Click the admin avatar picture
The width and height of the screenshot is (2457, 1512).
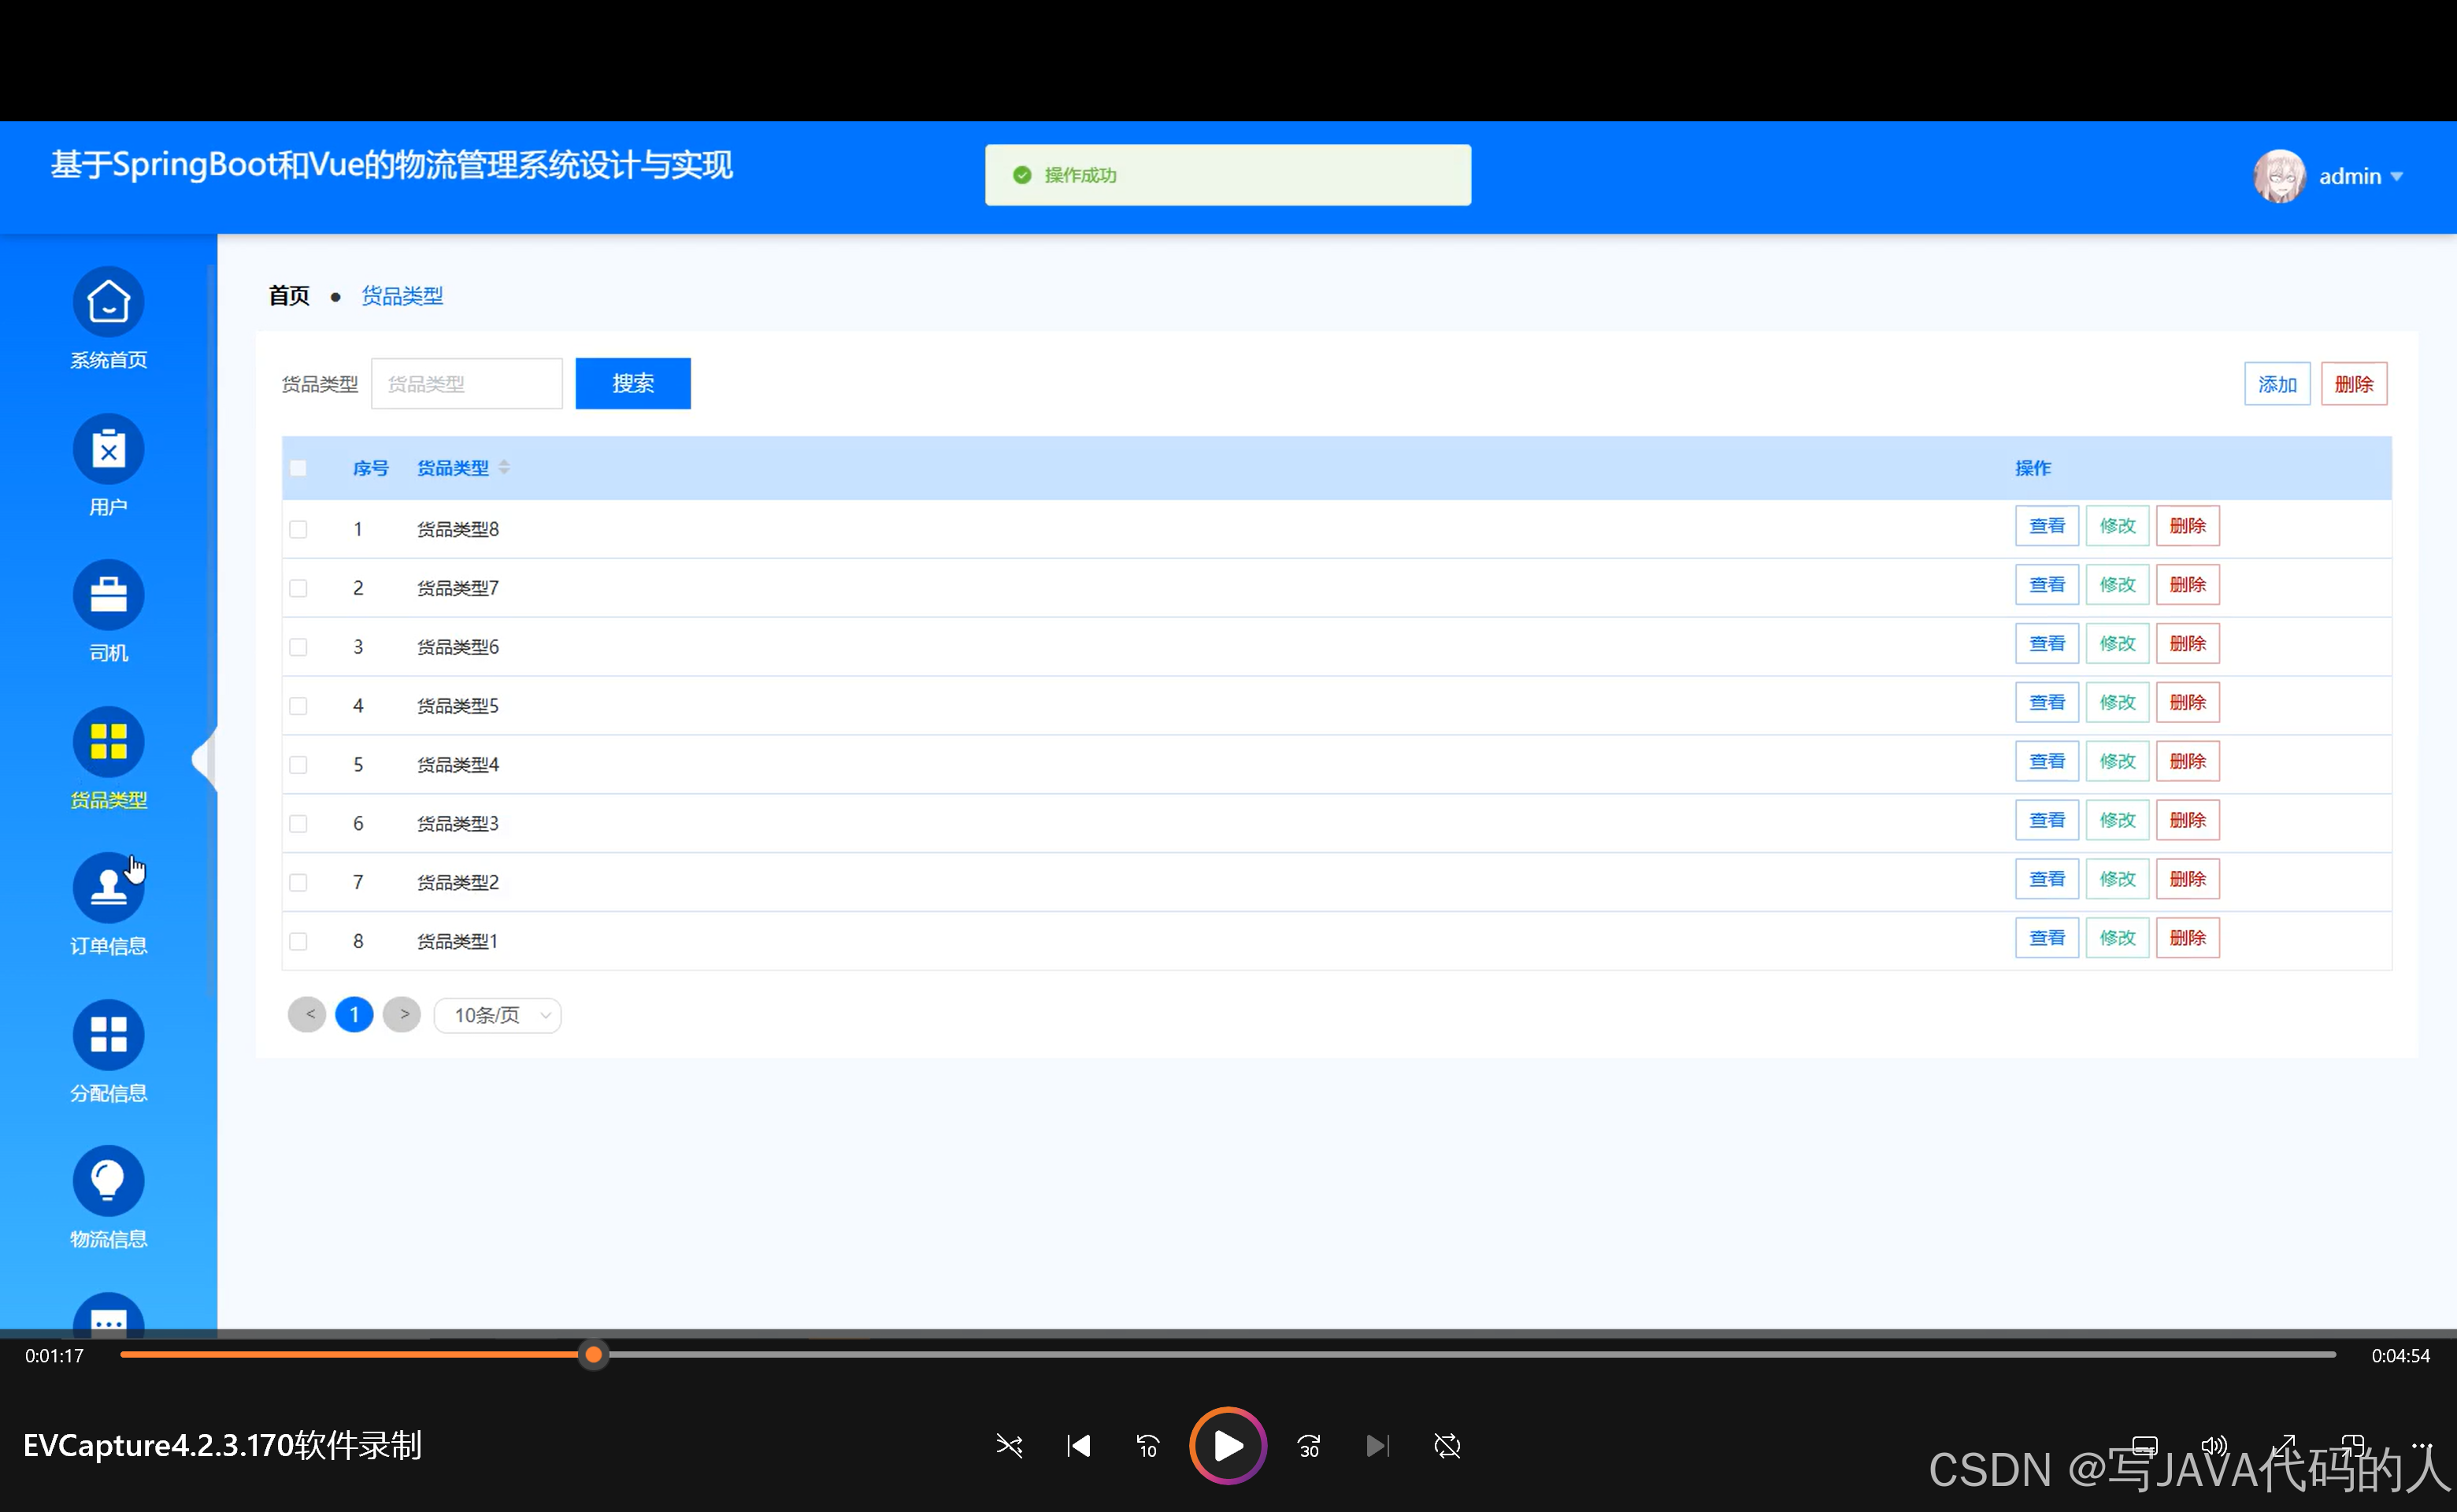point(2279,176)
